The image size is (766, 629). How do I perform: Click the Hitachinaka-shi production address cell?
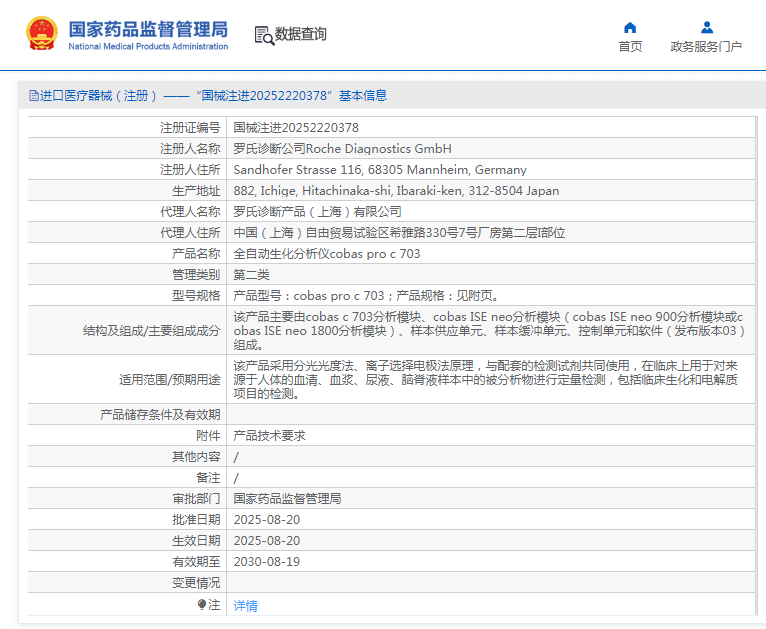(x=396, y=190)
